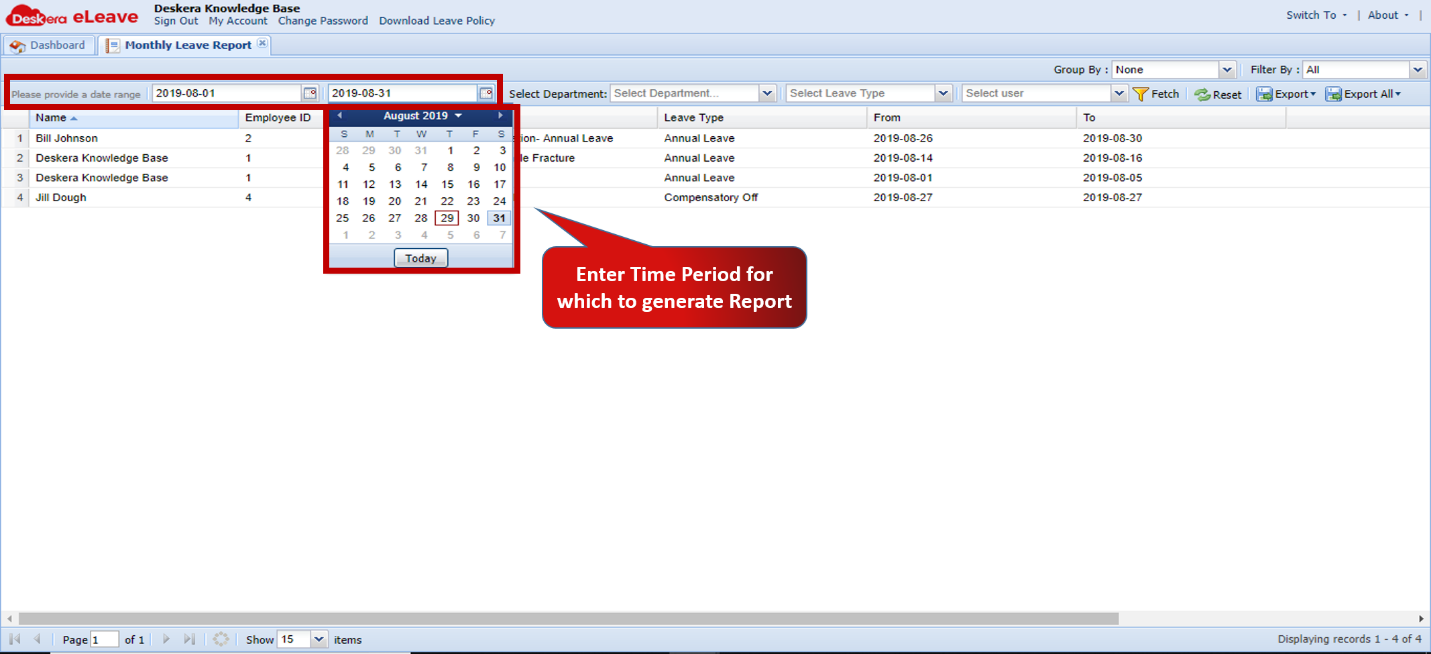Click the Deskera eLeave logo
The image size is (1431, 654).
coord(71,15)
